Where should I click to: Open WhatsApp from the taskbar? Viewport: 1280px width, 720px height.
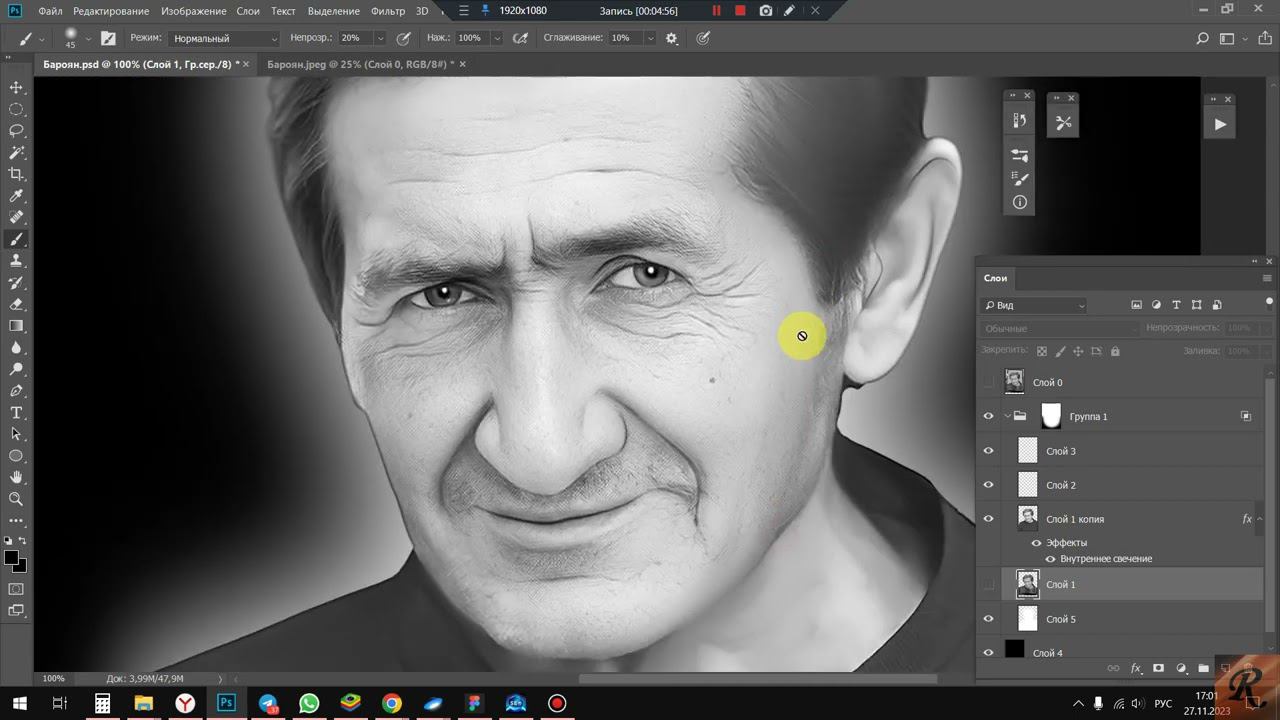(309, 704)
